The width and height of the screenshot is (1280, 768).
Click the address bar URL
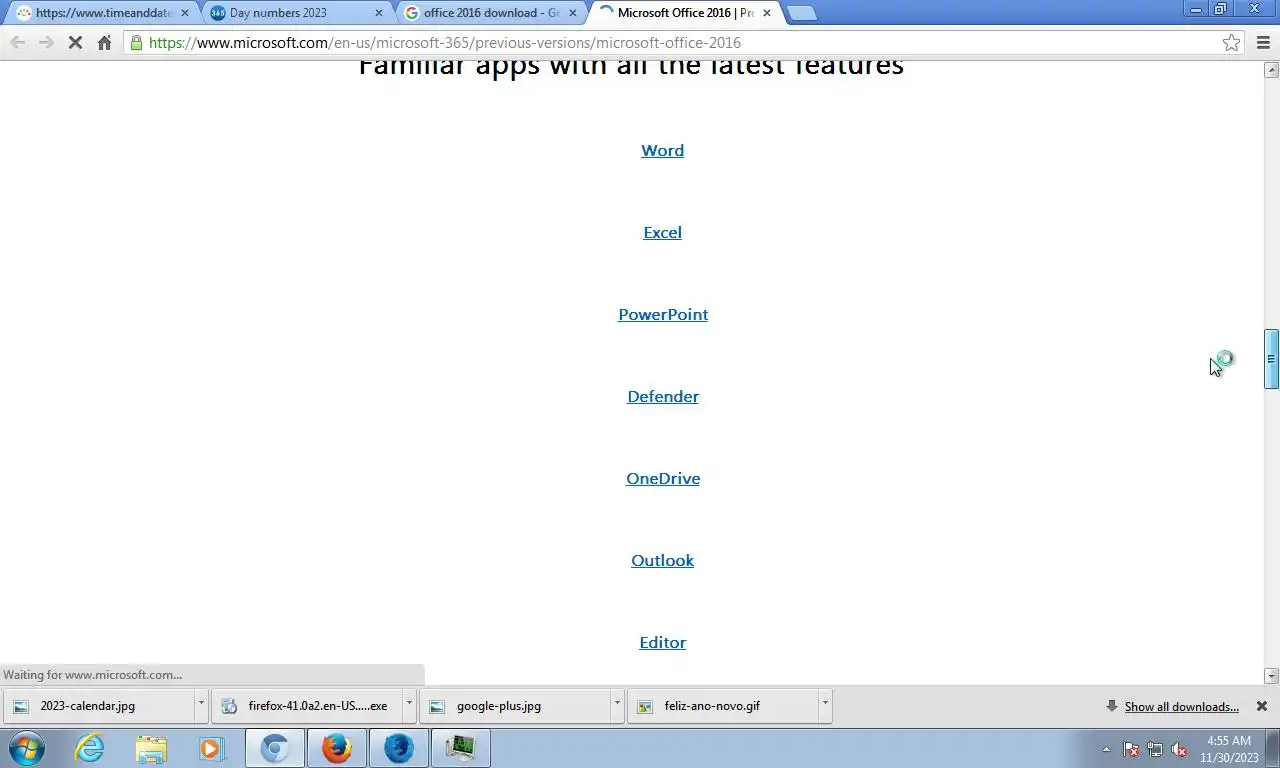tap(445, 42)
